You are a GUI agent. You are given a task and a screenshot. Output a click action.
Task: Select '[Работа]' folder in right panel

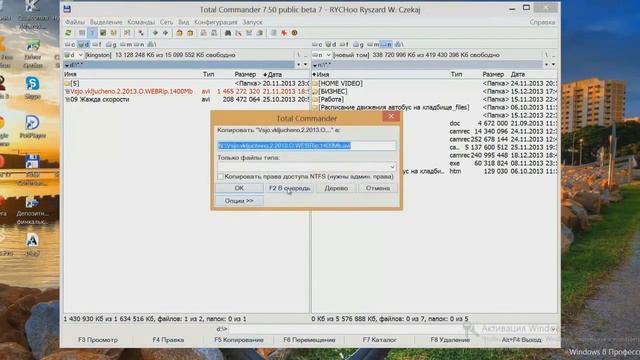point(434,99)
